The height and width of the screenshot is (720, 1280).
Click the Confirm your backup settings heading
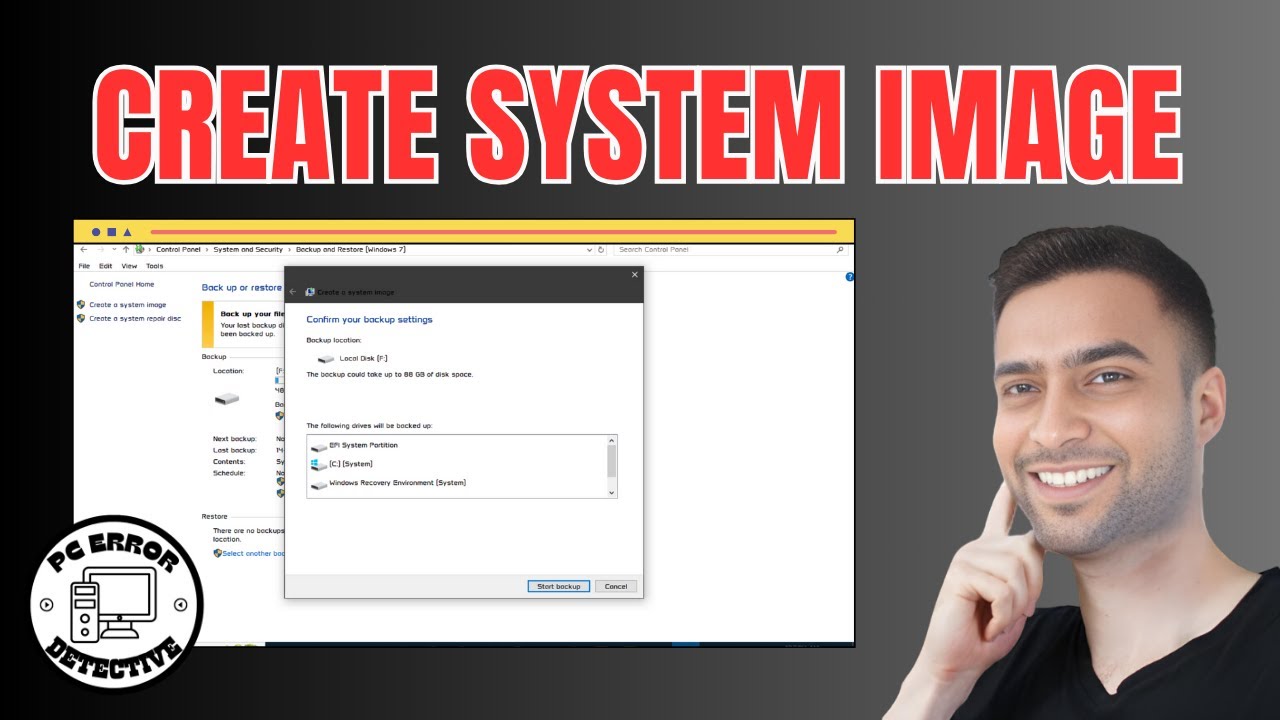pyautogui.click(x=369, y=320)
